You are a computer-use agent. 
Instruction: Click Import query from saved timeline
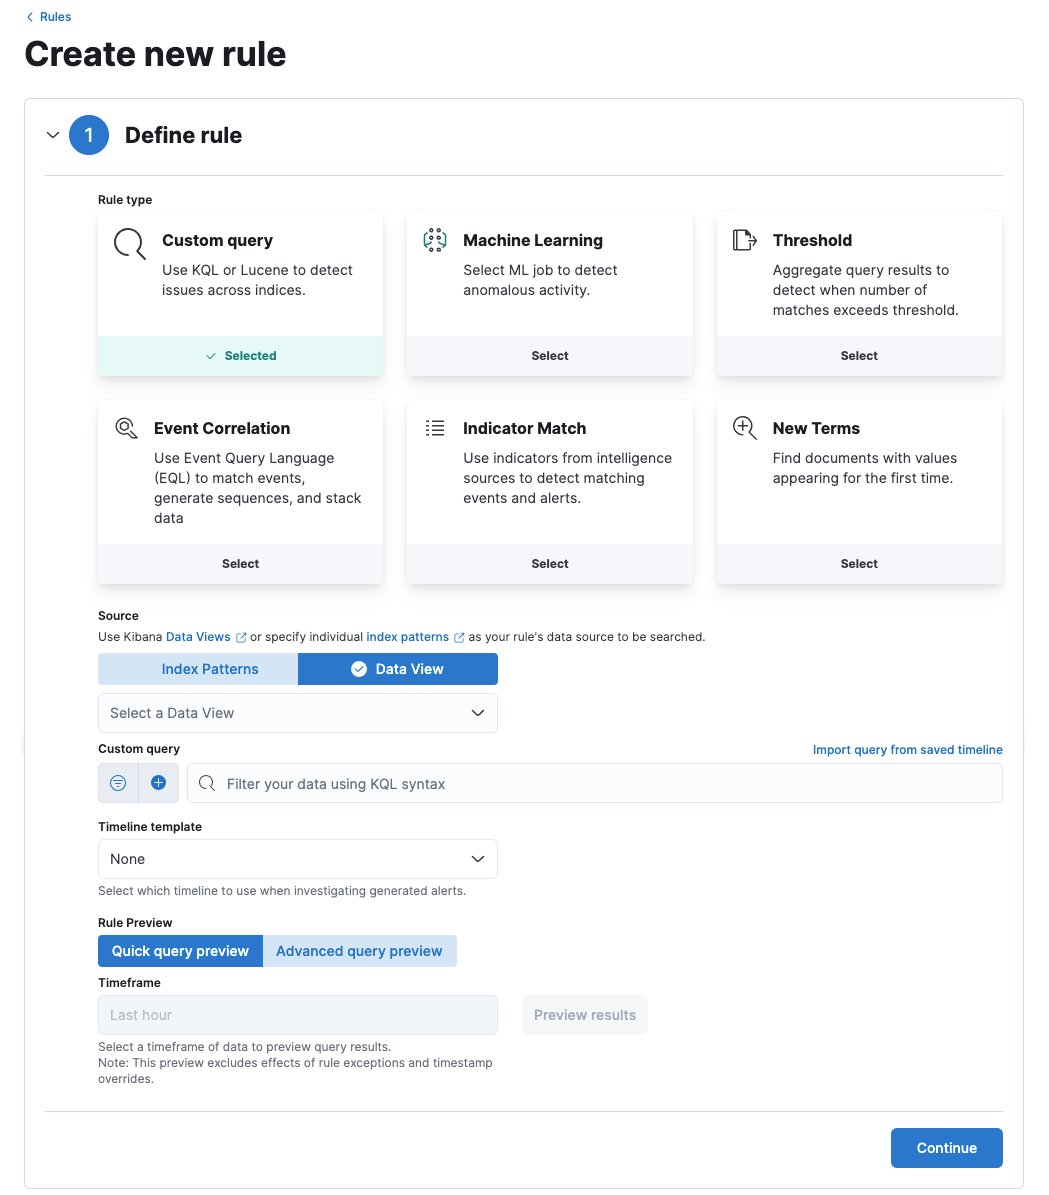[907, 750]
